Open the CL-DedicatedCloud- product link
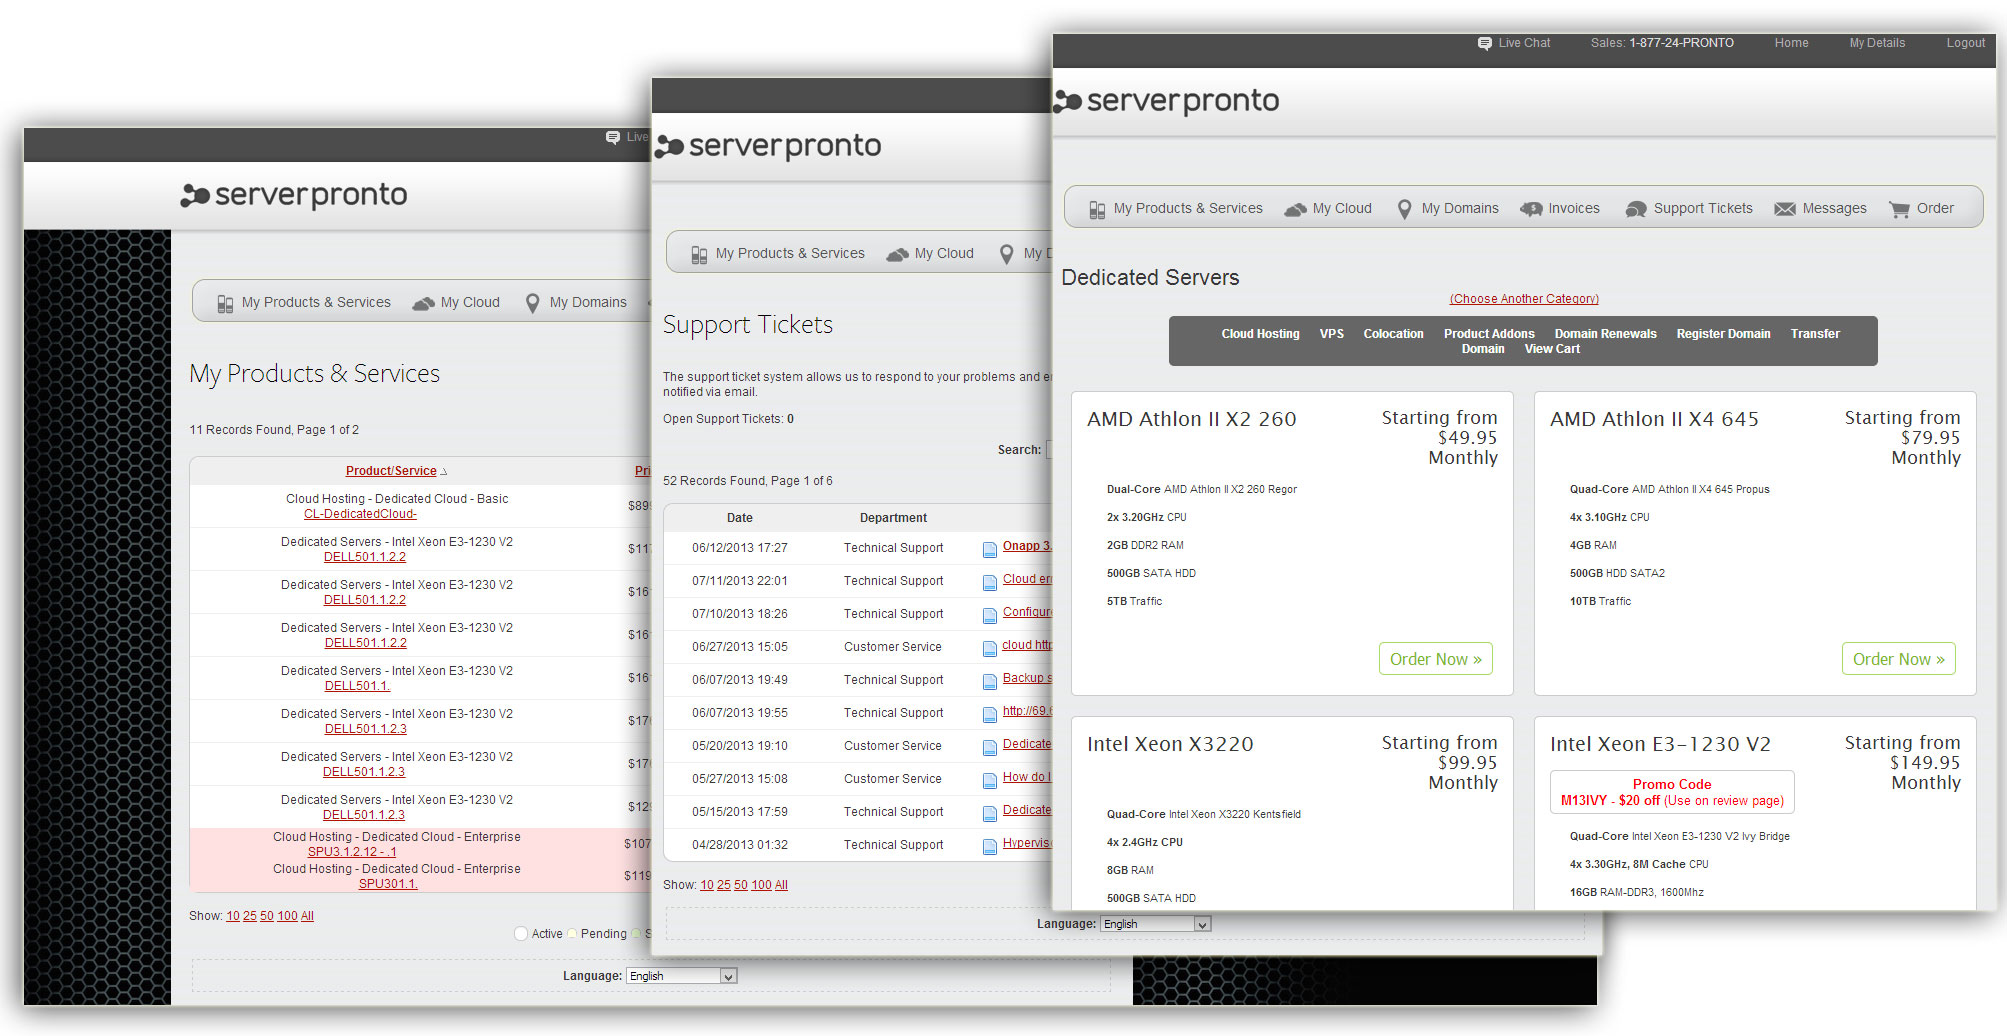 [x=360, y=514]
